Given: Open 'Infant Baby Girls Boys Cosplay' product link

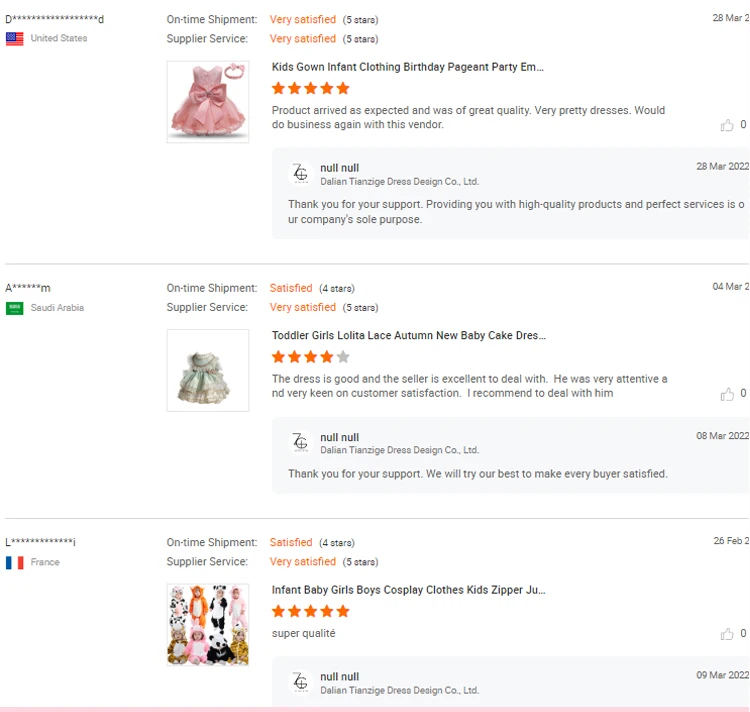Looking at the screenshot, I should coord(409,590).
